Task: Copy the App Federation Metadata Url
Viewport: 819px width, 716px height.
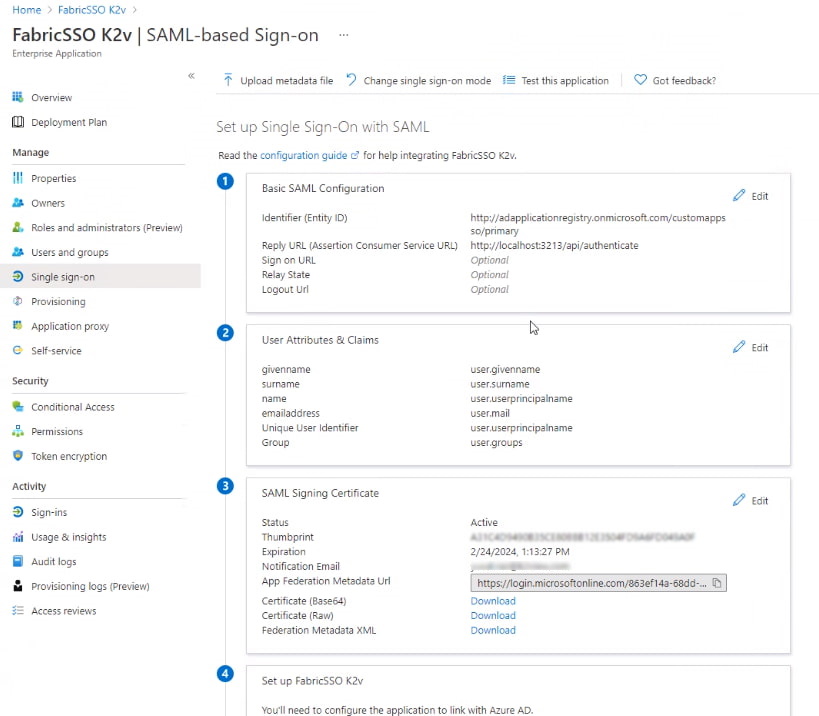Action: point(717,583)
